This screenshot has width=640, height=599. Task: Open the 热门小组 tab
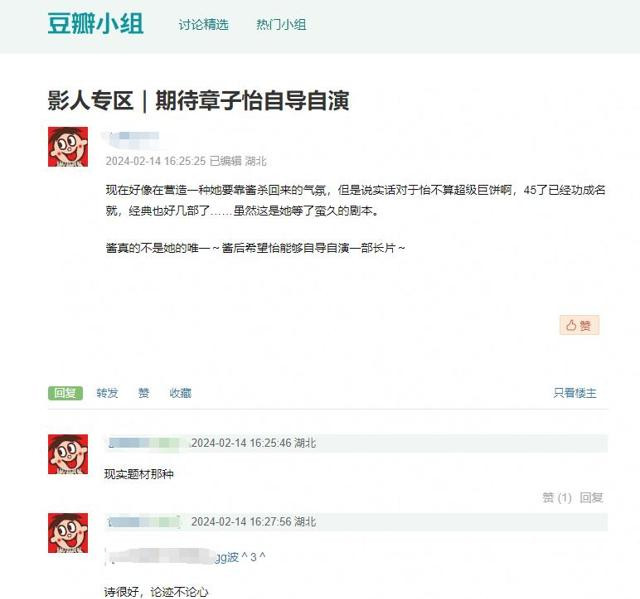281,25
